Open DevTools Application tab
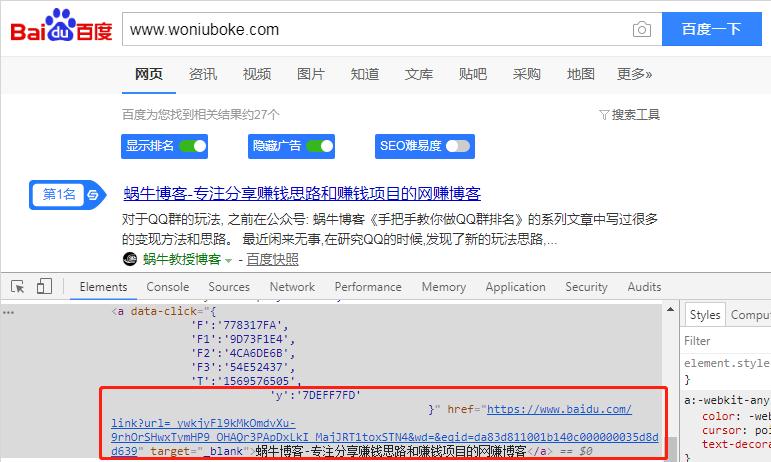The image size is (771, 462). tap(515, 287)
